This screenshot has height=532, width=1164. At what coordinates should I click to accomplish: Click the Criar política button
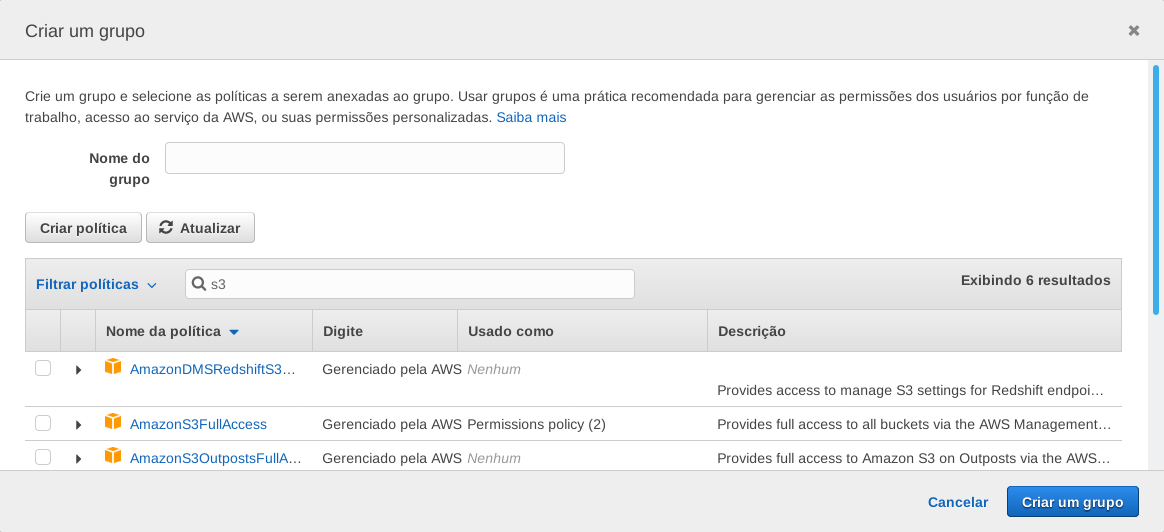pyautogui.click(x=83, y=228)
